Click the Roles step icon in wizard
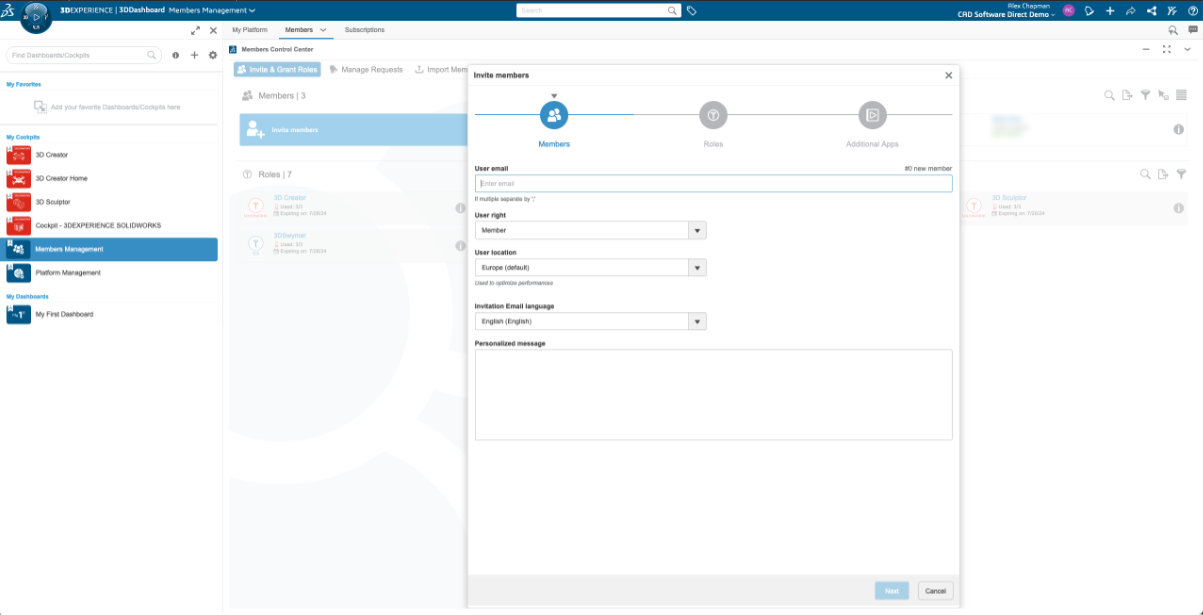1203x615 pixels. click(713, 115)
